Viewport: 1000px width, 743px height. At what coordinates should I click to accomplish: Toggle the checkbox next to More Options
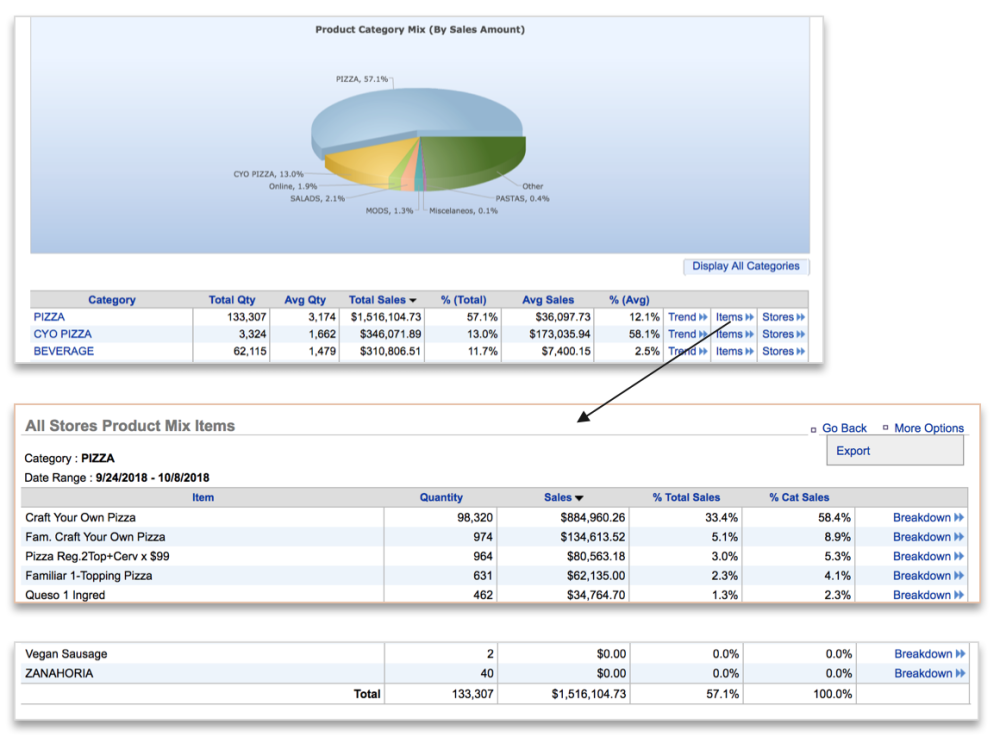click(886, 428)
